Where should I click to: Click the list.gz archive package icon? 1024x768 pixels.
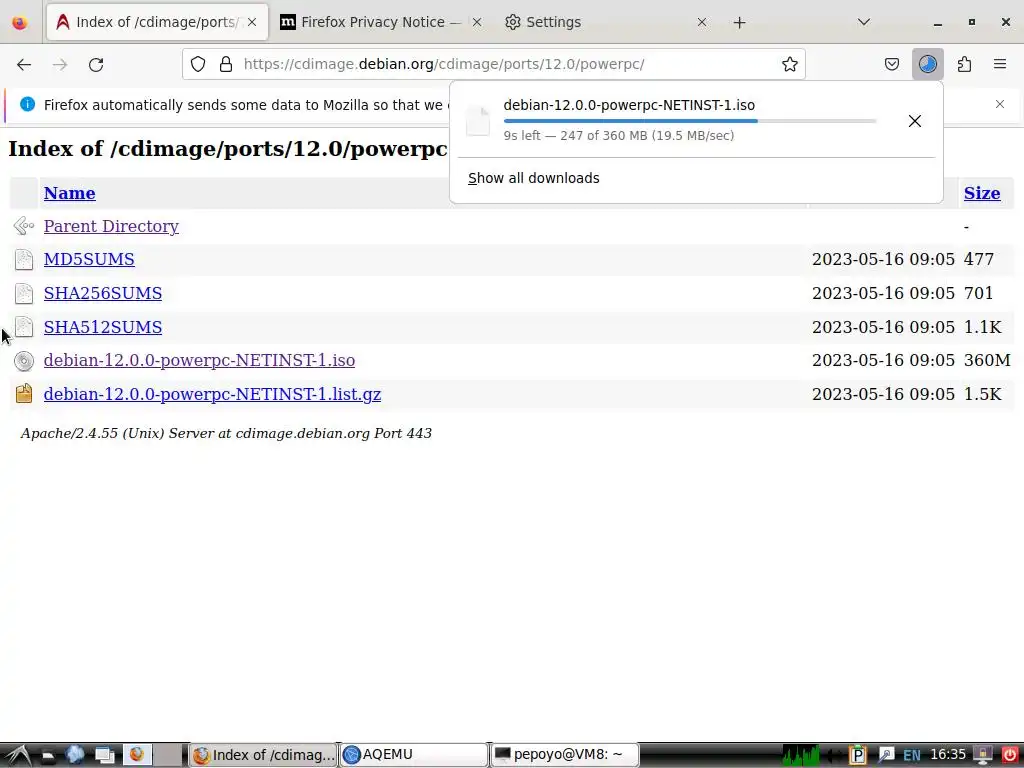tap(24, 394)
